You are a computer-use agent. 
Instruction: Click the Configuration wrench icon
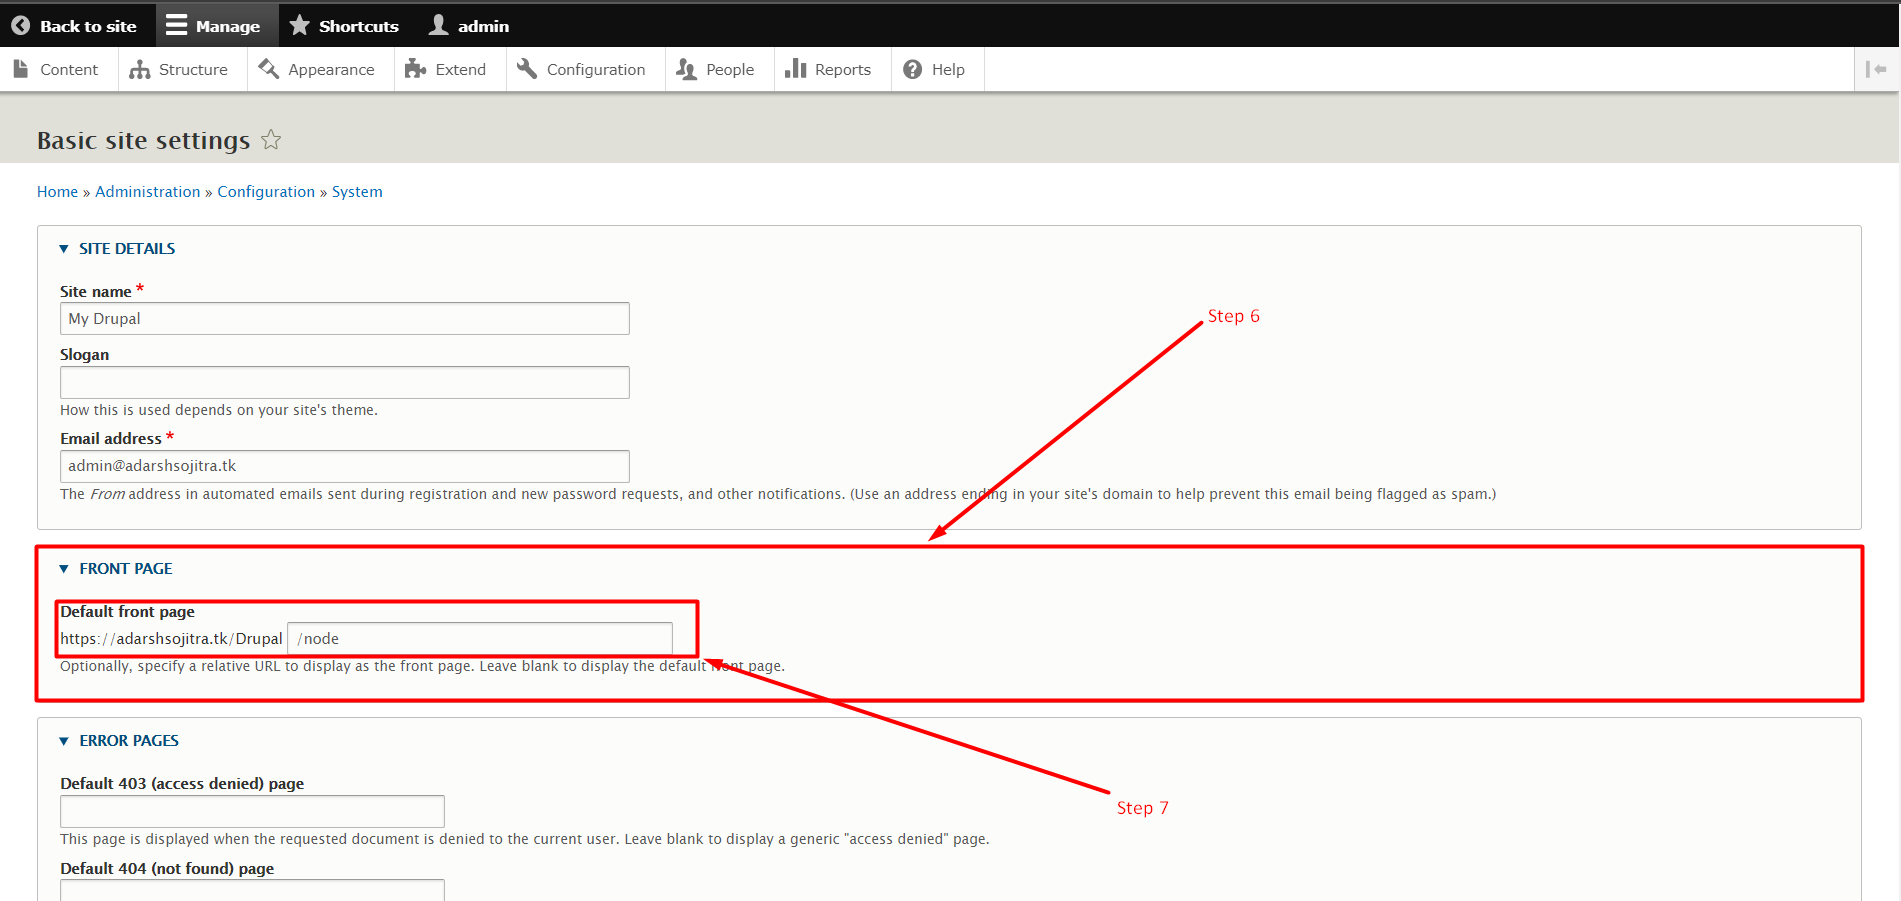527,69
